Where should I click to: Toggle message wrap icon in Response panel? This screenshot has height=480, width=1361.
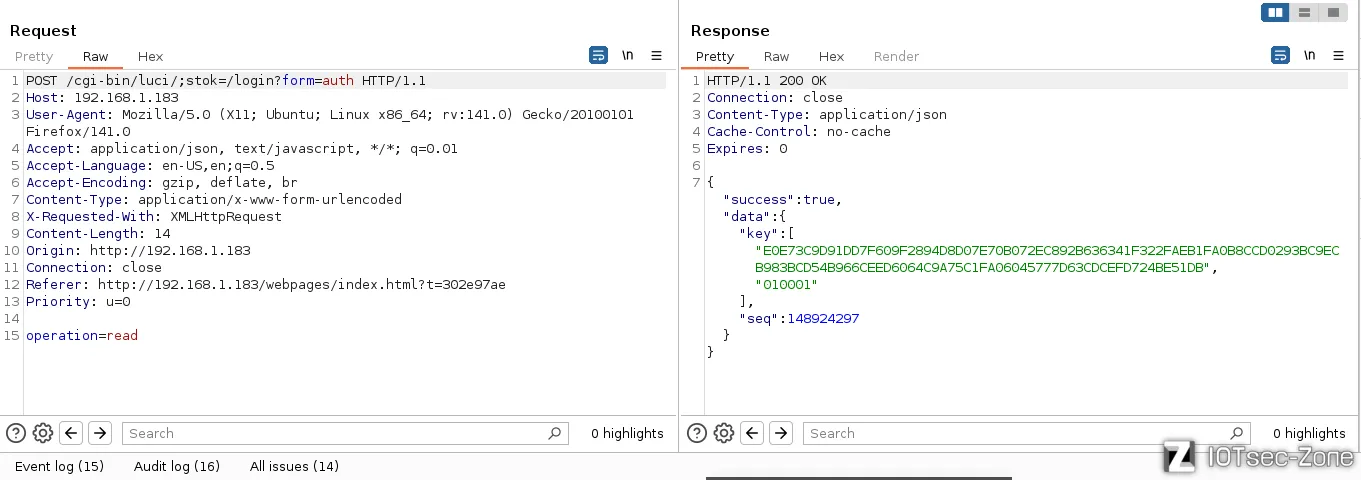point(1280,55)
